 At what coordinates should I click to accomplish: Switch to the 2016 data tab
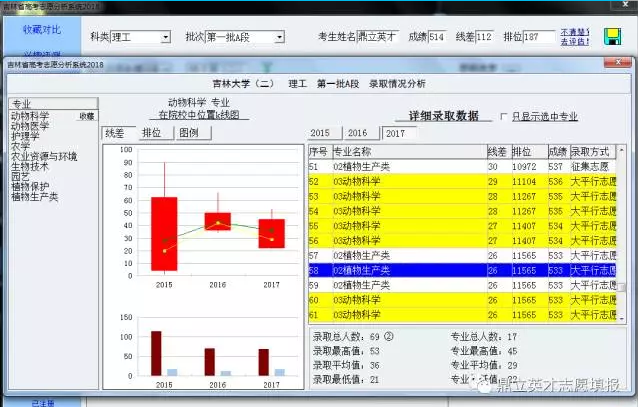361,133
